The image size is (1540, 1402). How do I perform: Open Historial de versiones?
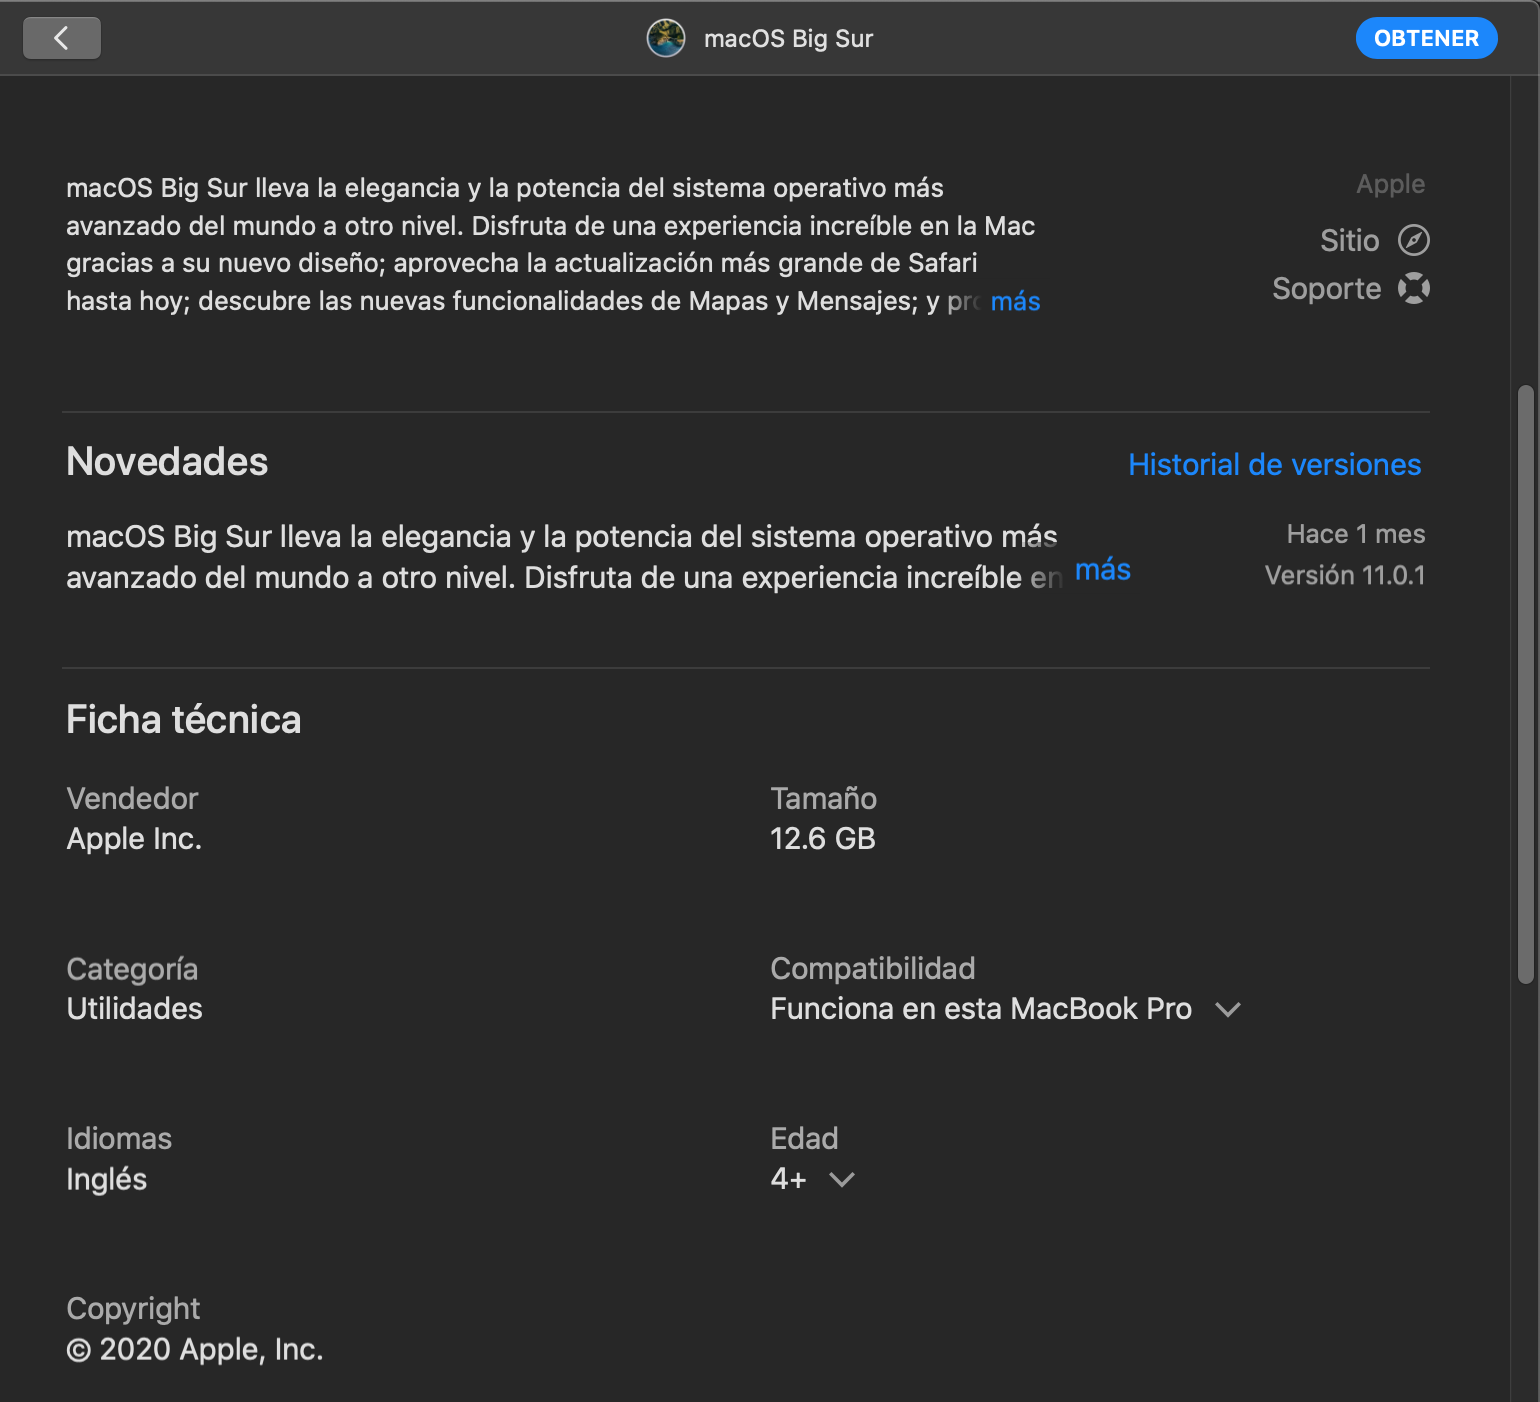click(1274, 464)
